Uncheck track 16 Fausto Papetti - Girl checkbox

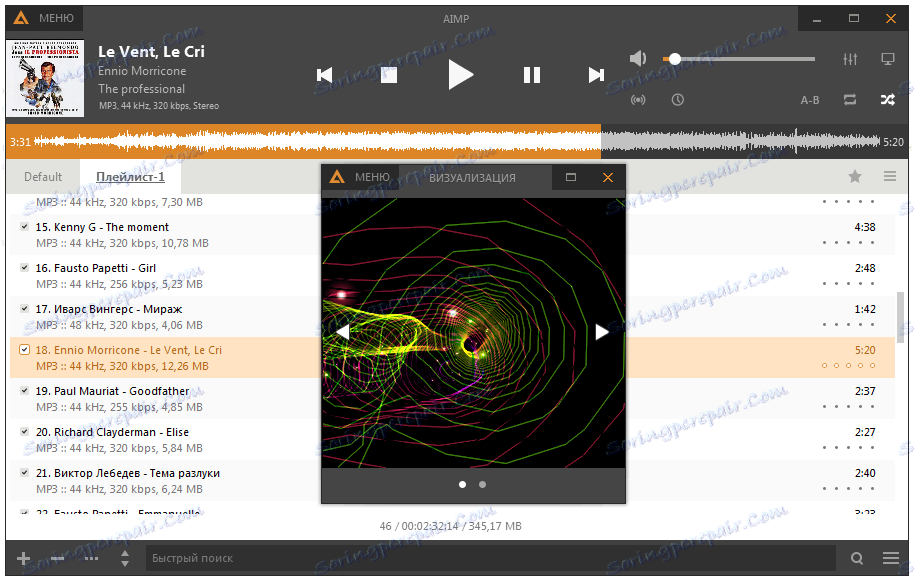click(24, 267)
